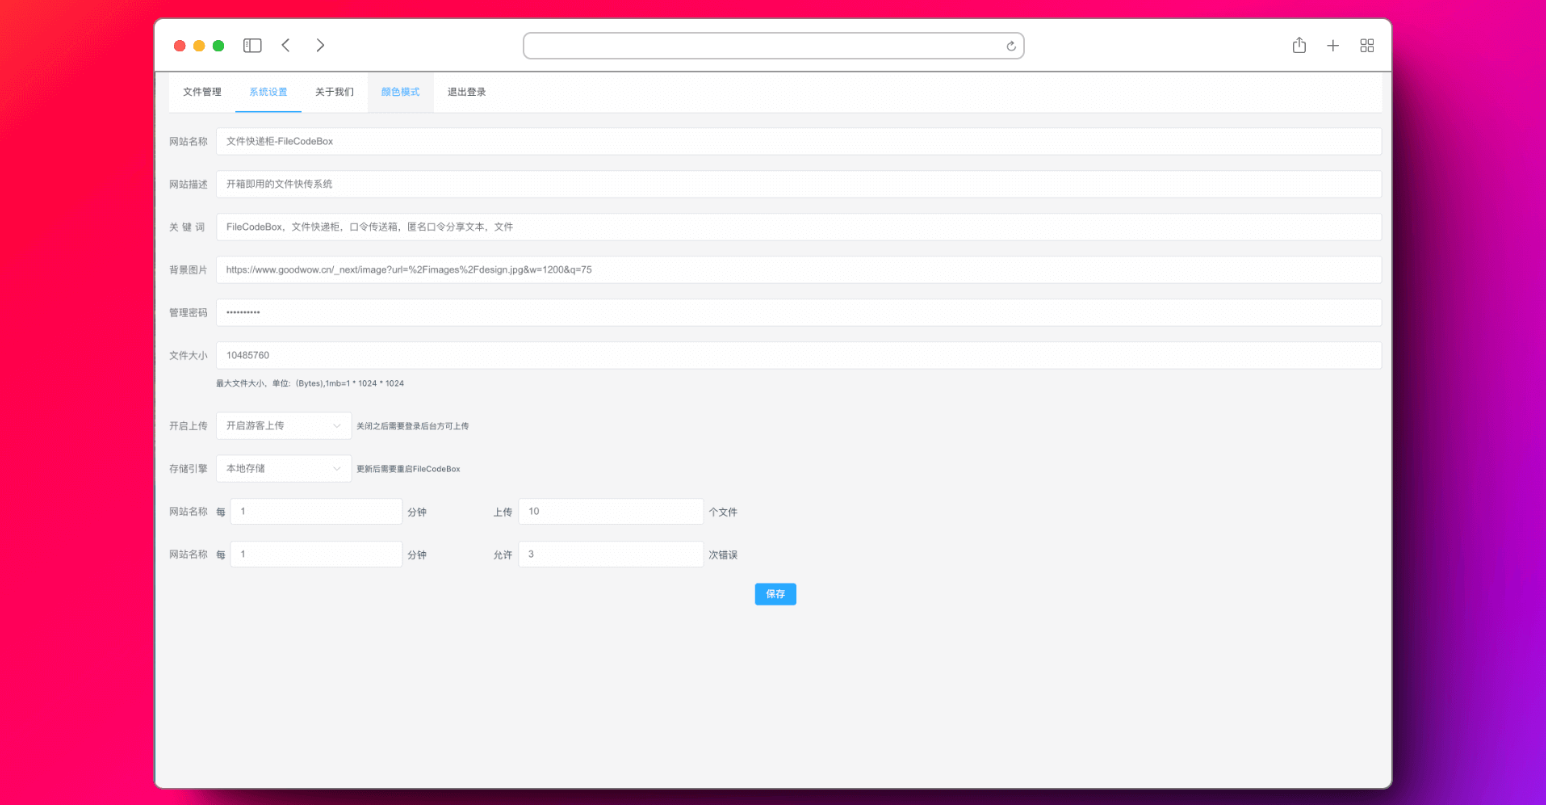Screen dimensions: 1546x805
Task: Click the yellow minimize window dot
Action: pos(199,46)
